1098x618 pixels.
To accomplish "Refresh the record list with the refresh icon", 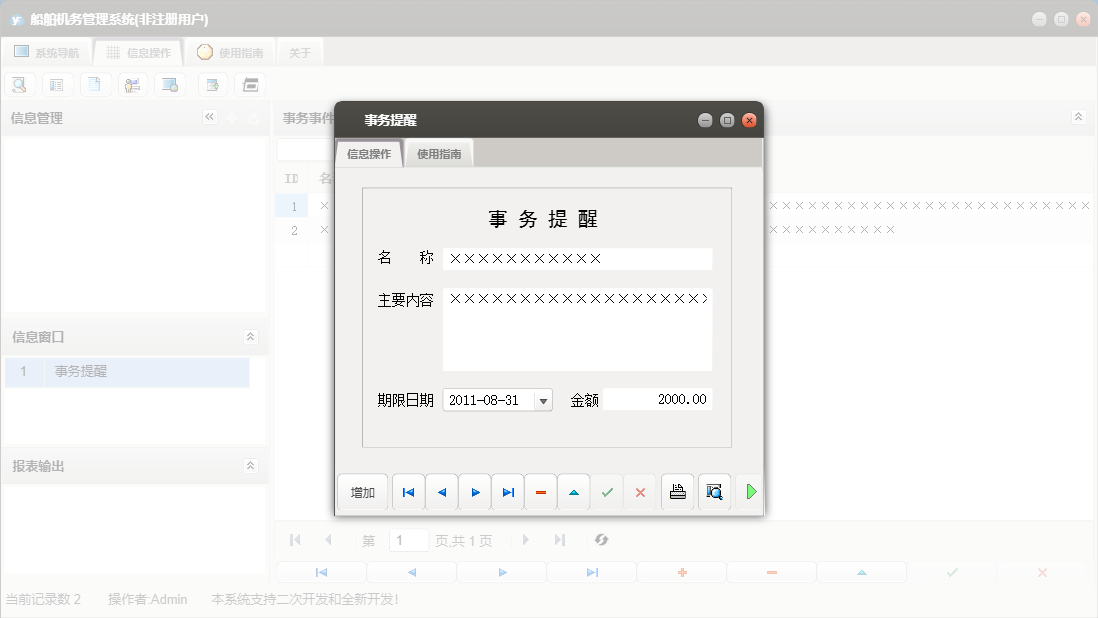I will (x=601, y=540).
